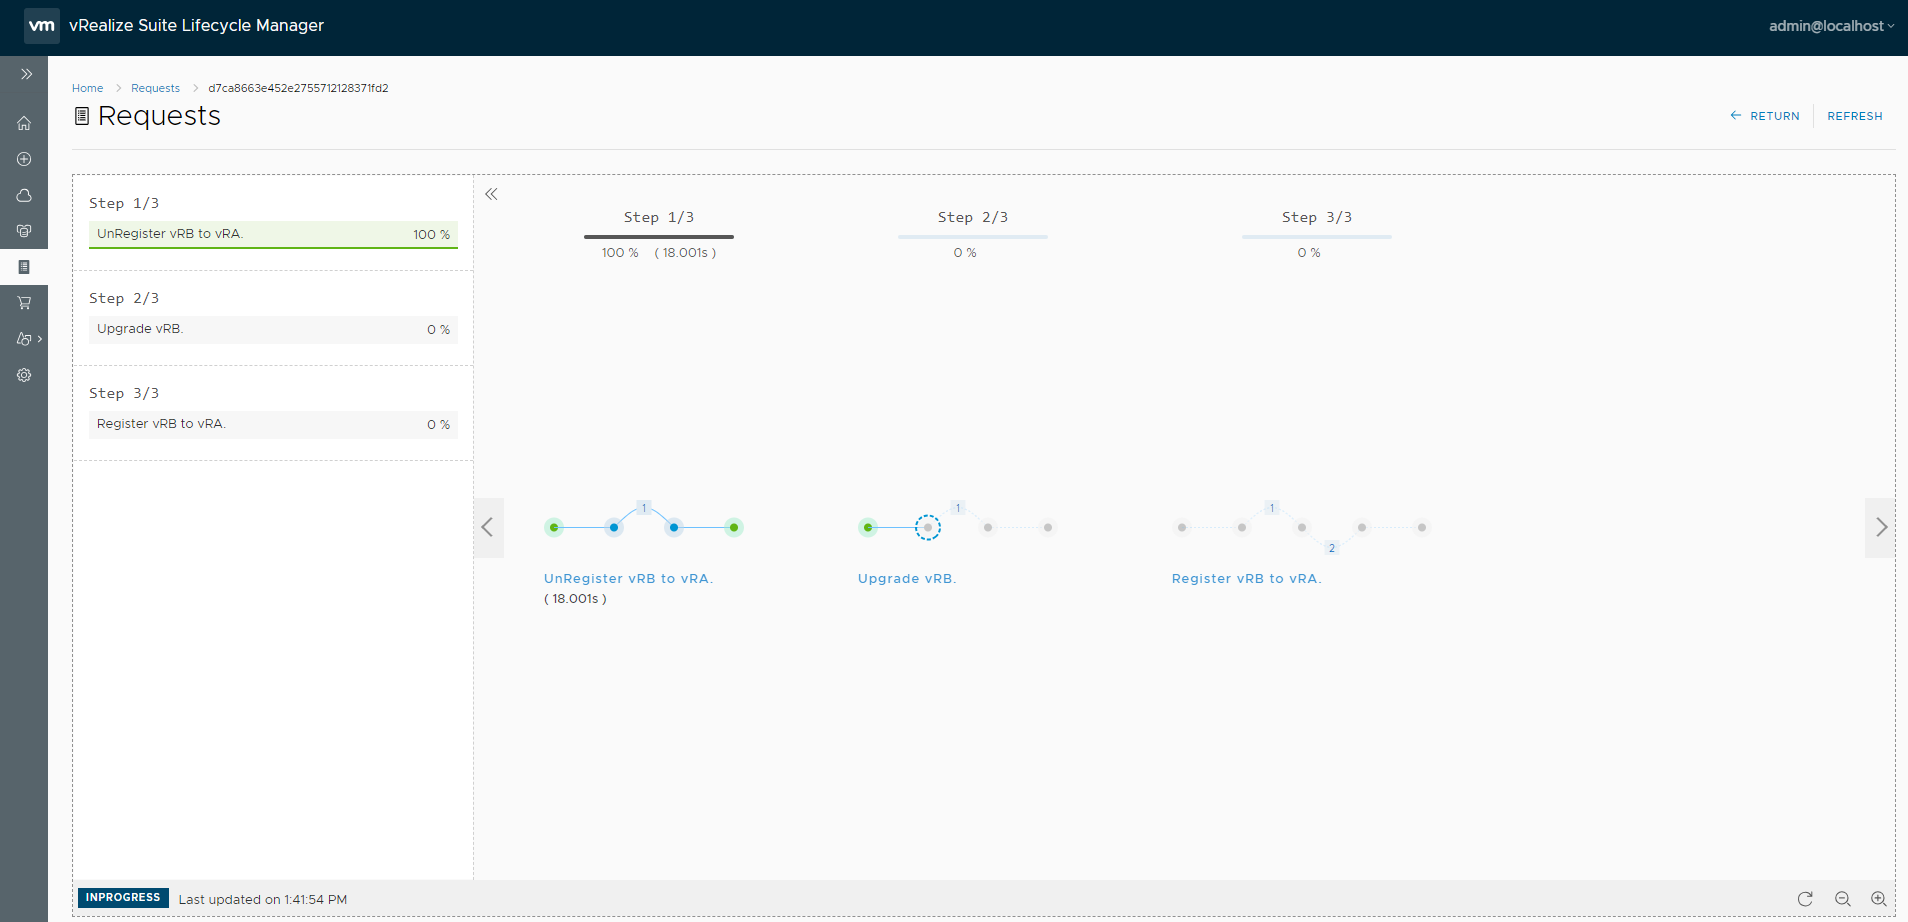
Task: Navigate diagram to previous with left arrow
Action: click(x=488, y=527)
